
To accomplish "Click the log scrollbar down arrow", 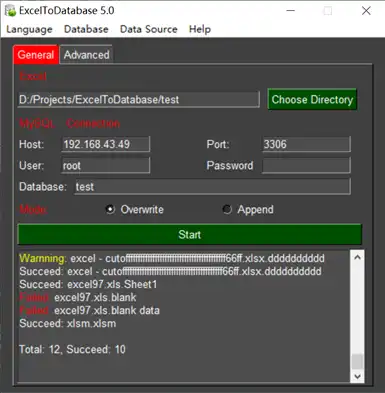I will [x=357, y=376].
